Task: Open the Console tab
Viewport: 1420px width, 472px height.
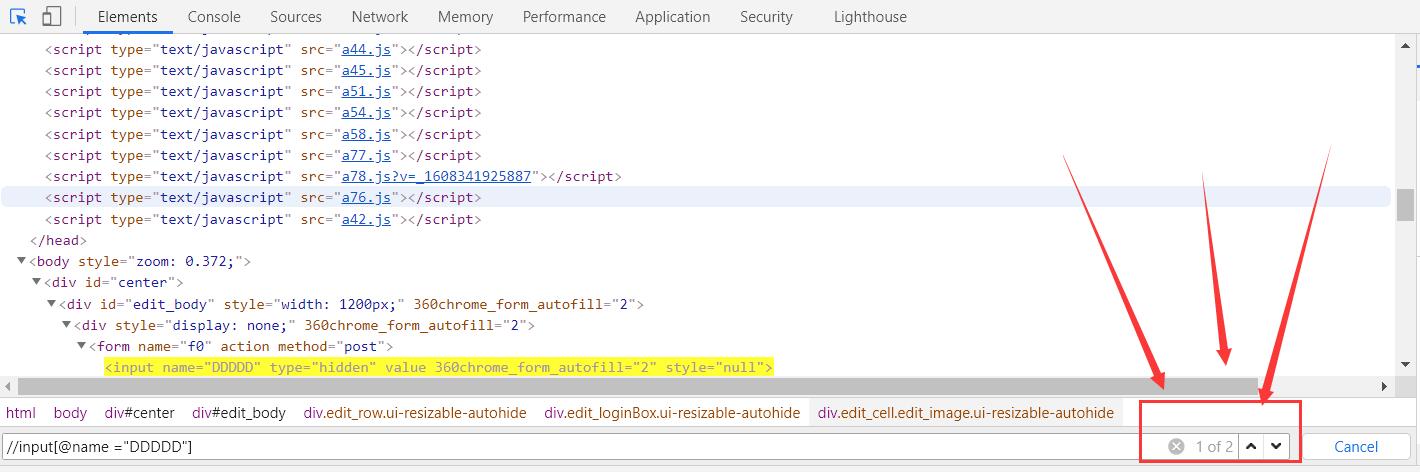Action: 214,16
